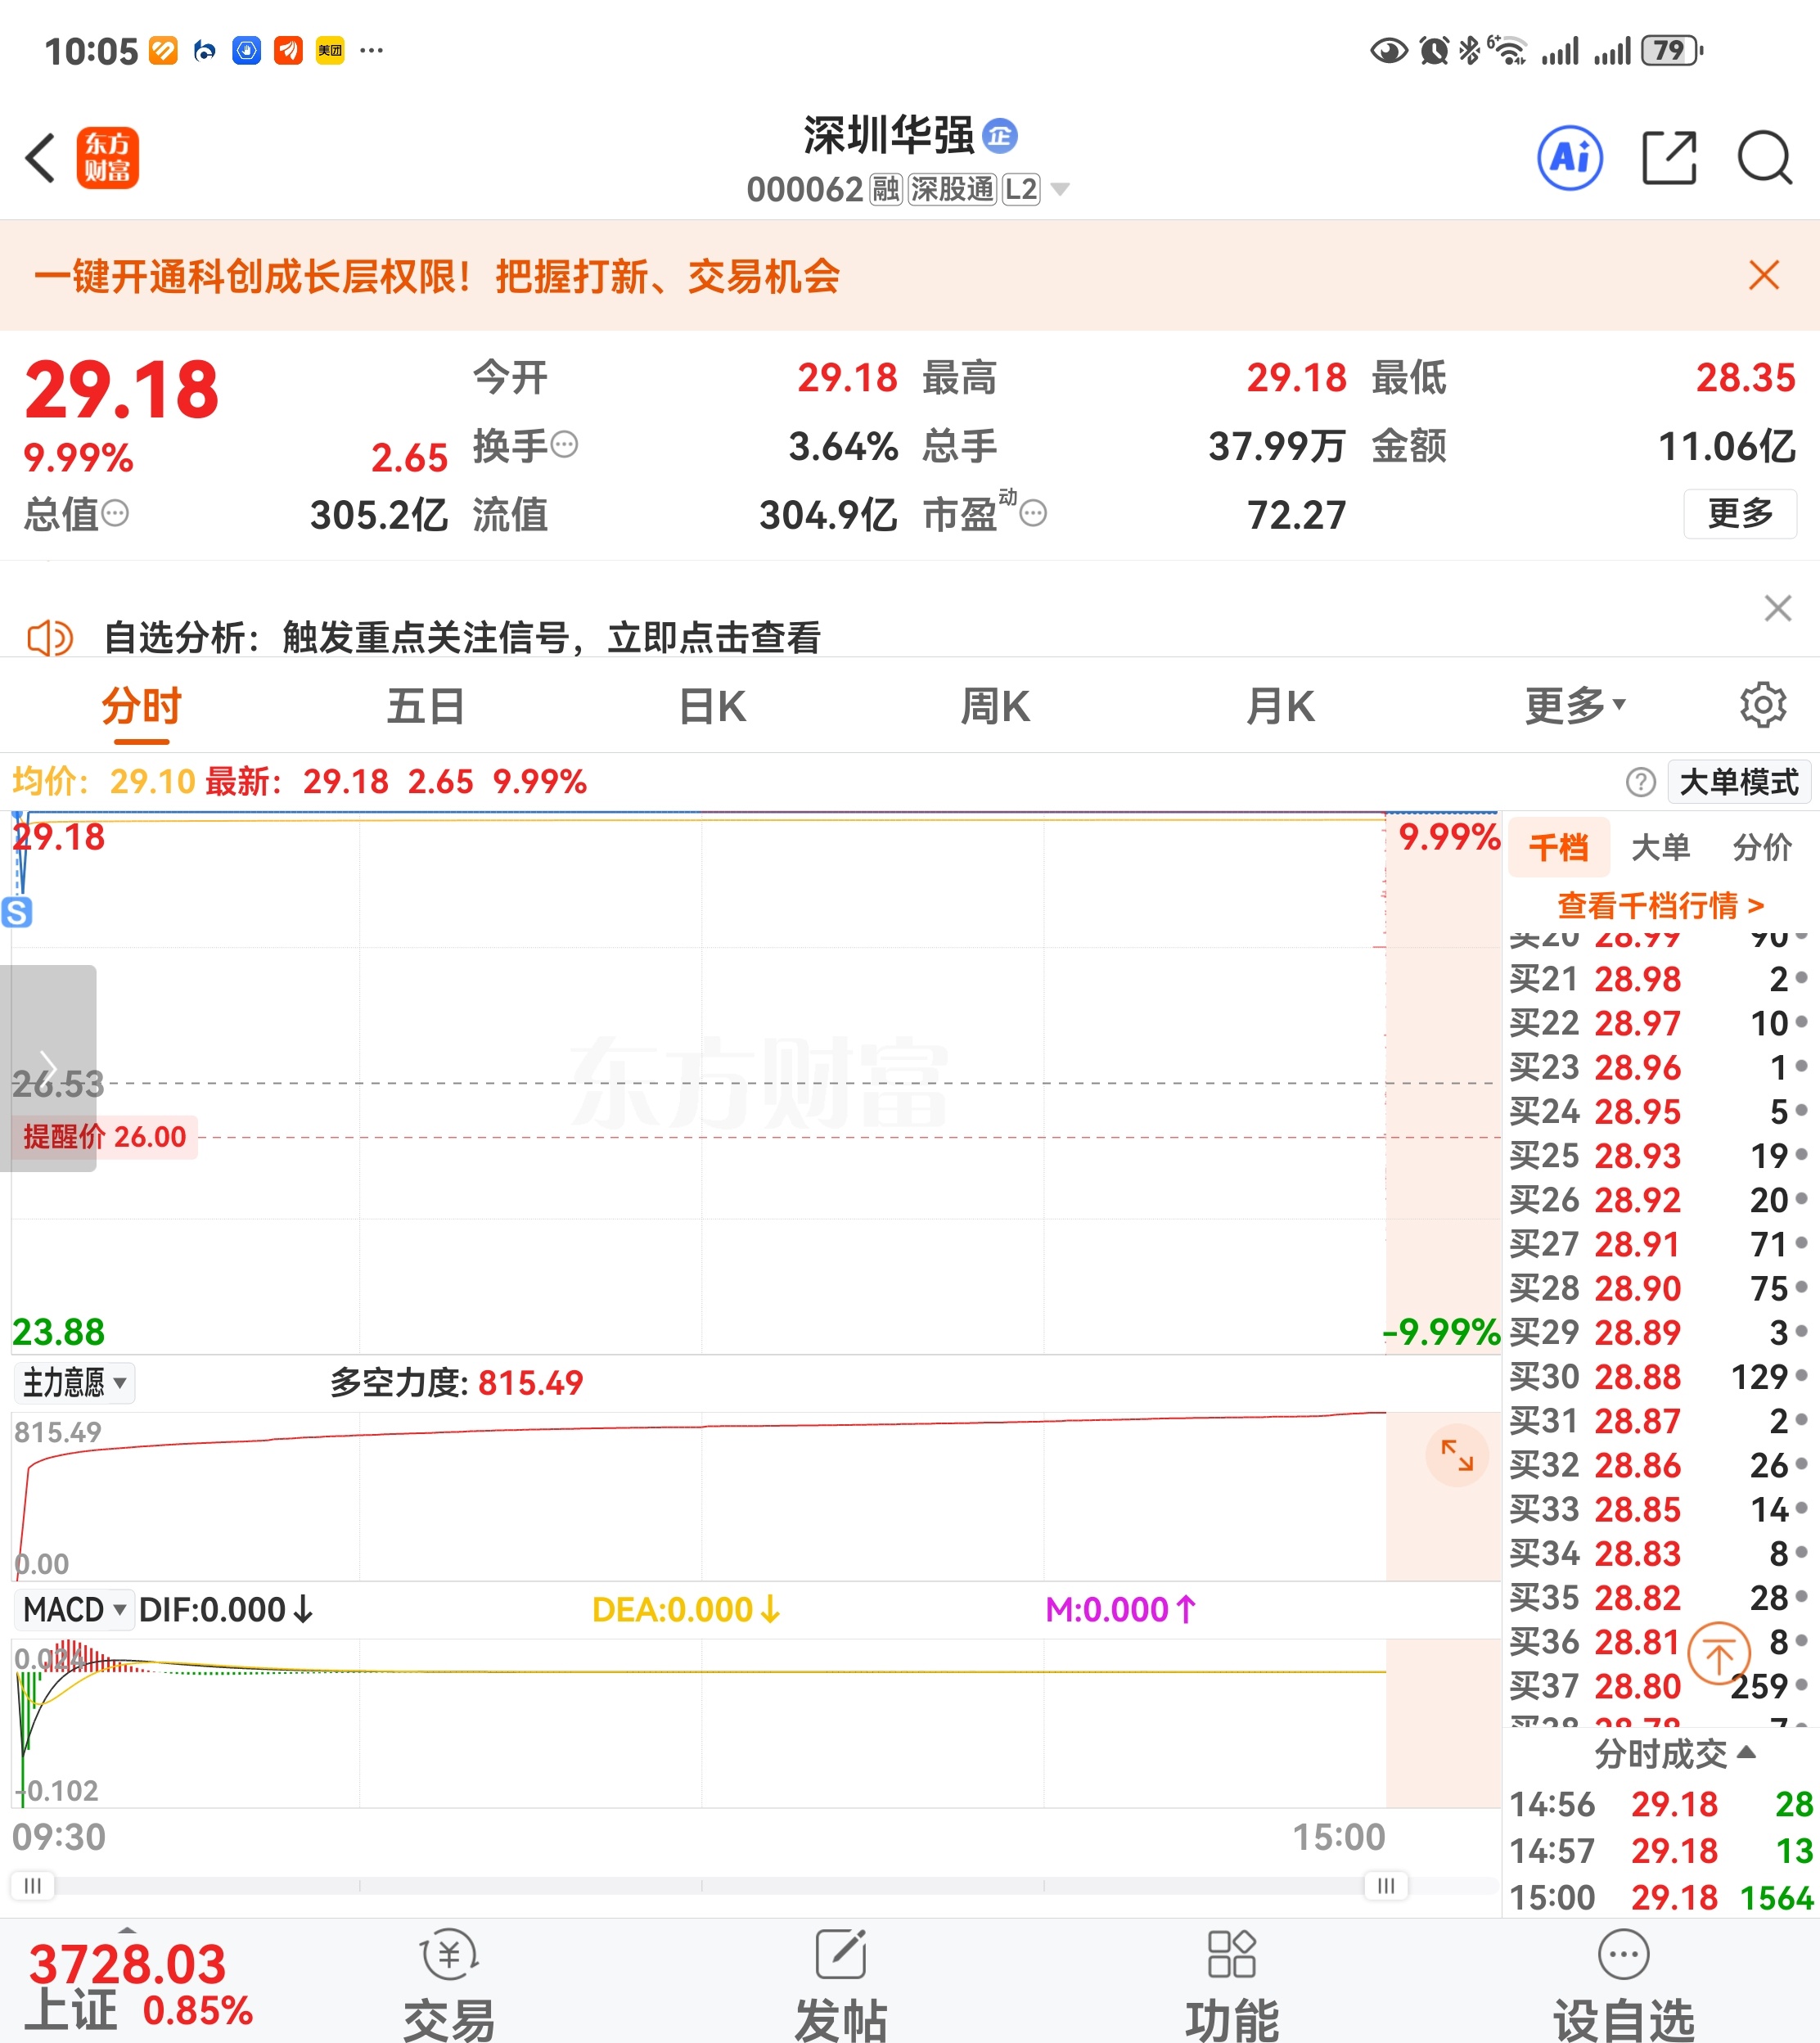Open the 主力意愿 indicator dropdown
Screen dimensions: 1820x2043
(x=75, y=1383)
